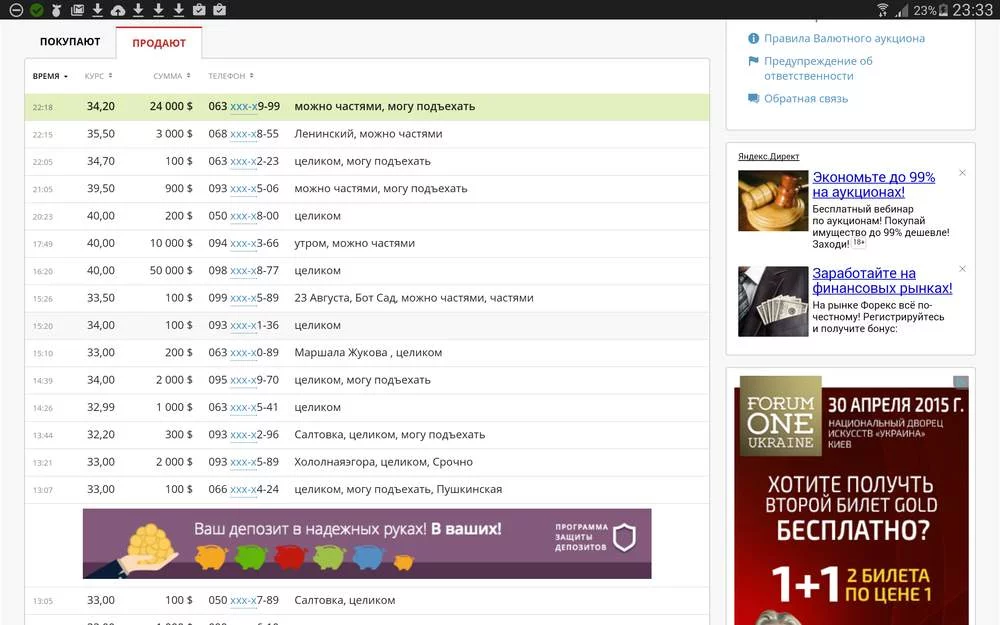This screenshot has height=625, width=1000.
Task: Tap the green checkmark notification icon
Action: 37,10
